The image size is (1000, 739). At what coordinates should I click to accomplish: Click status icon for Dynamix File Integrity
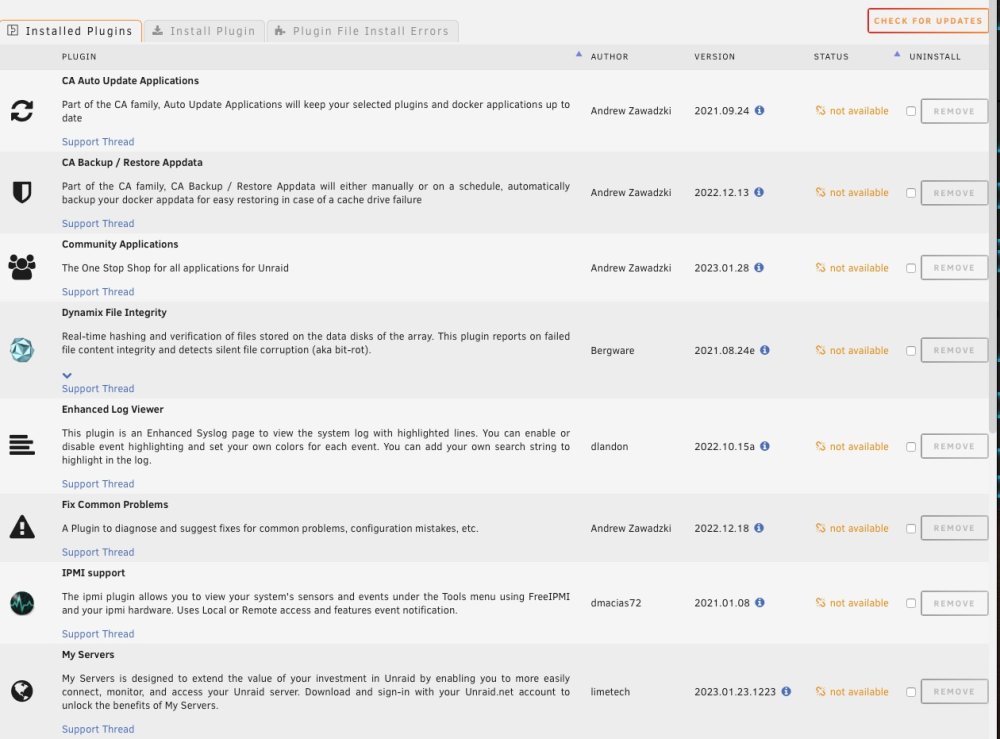[820, 350]
